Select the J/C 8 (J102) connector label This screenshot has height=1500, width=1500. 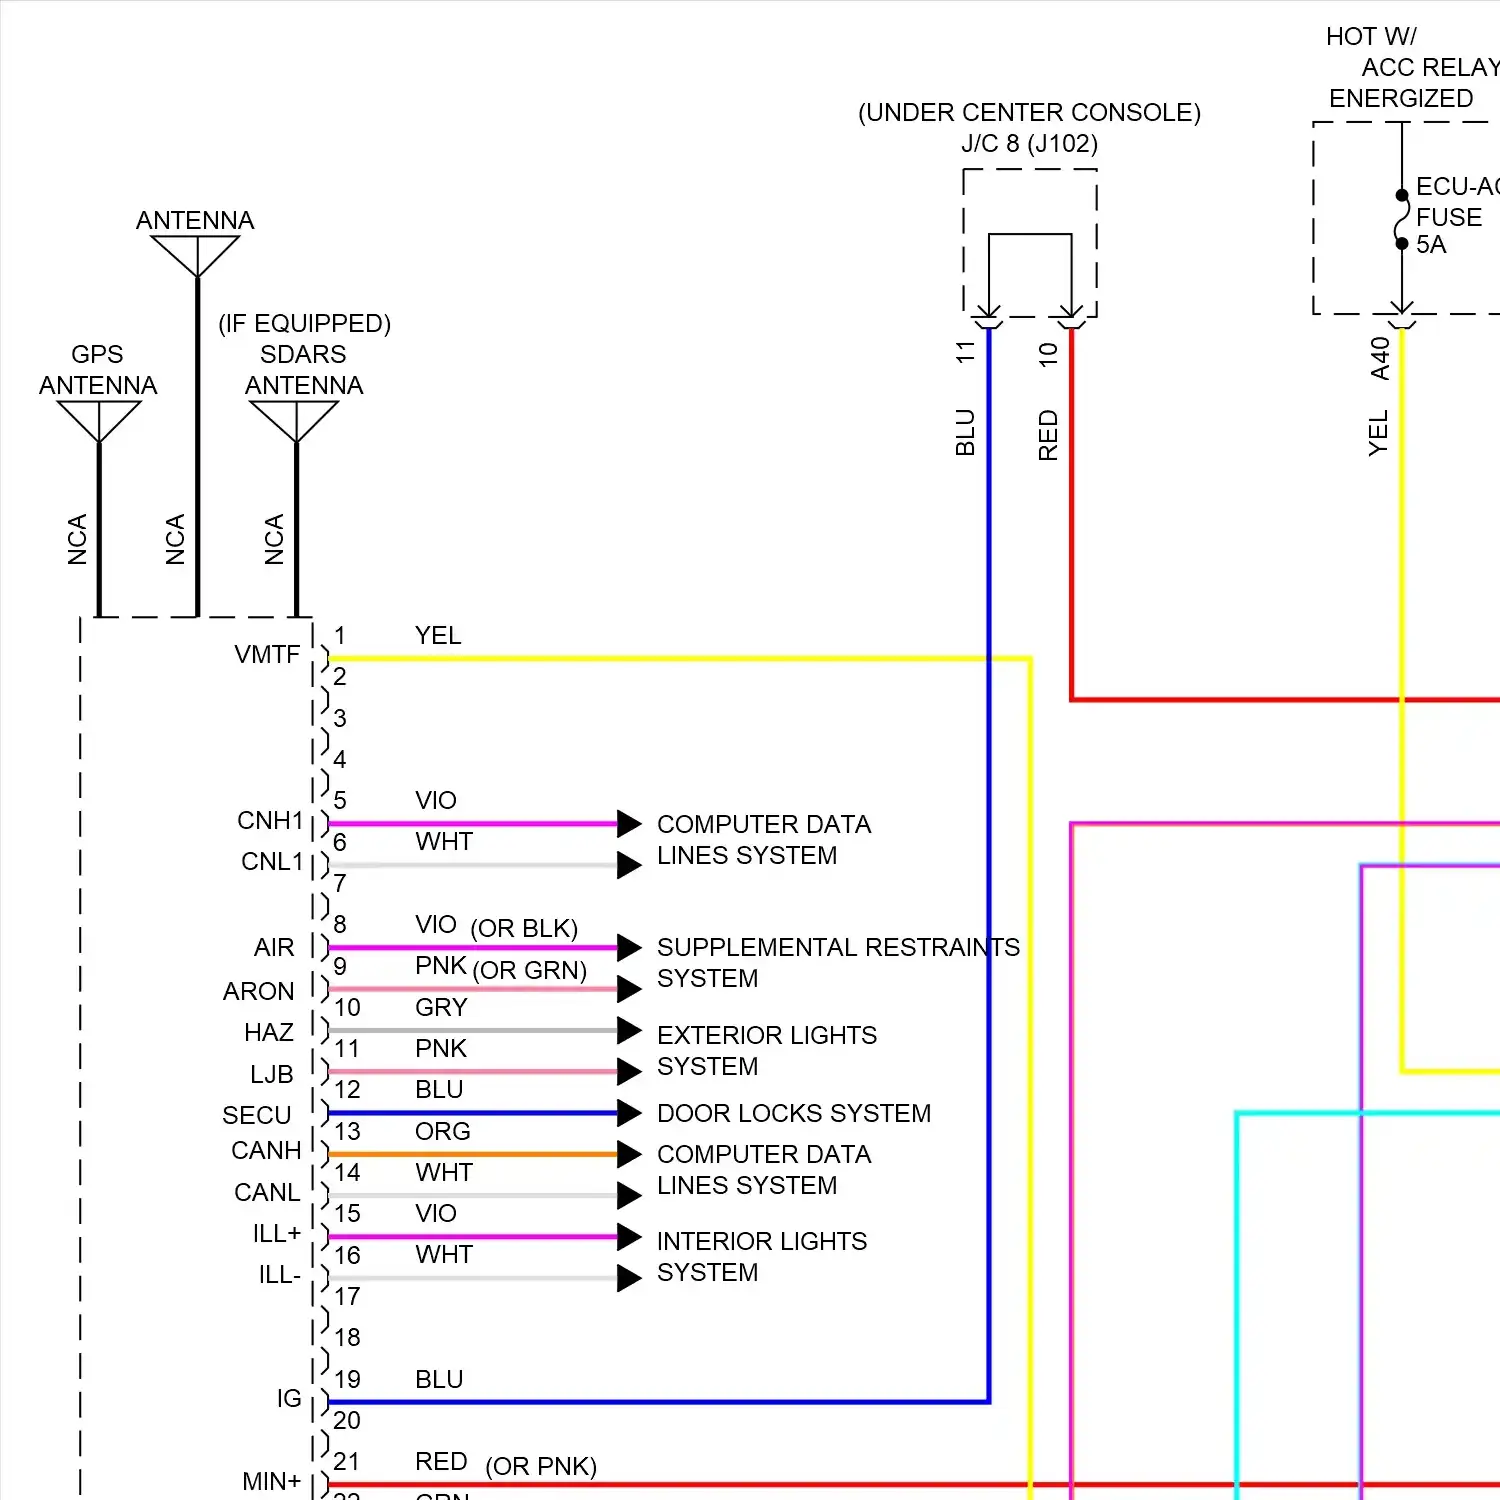click(1029, 144)
